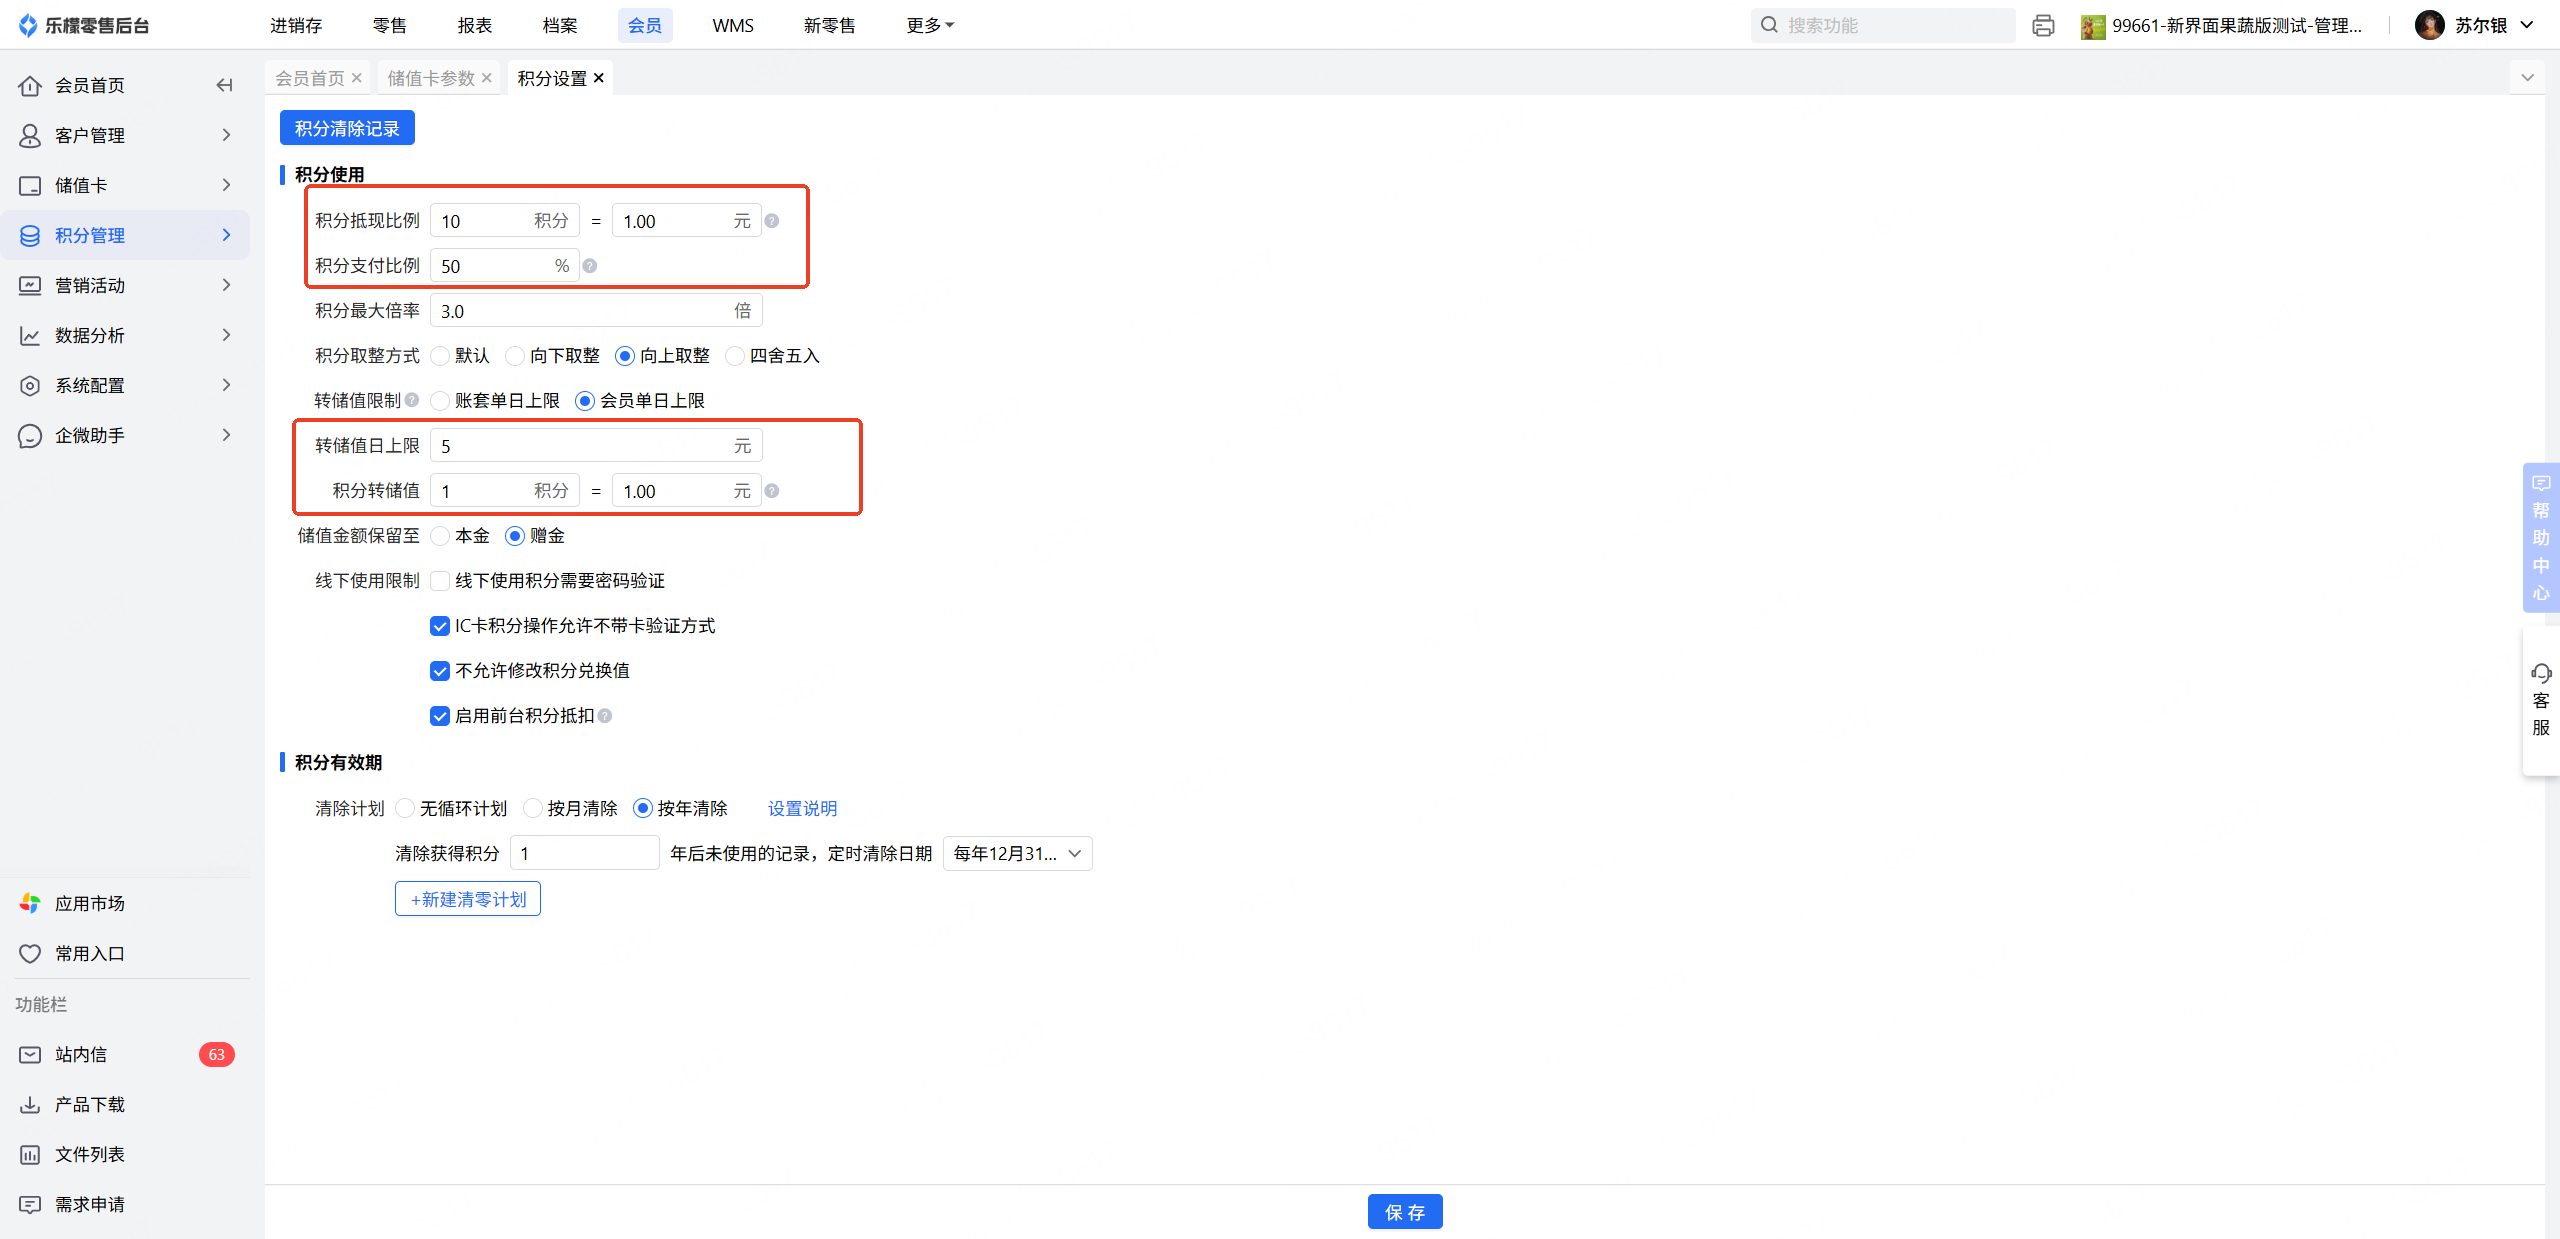Click the 客服 headset icon
The image size is (2560, 1239).
[2541, 673]
